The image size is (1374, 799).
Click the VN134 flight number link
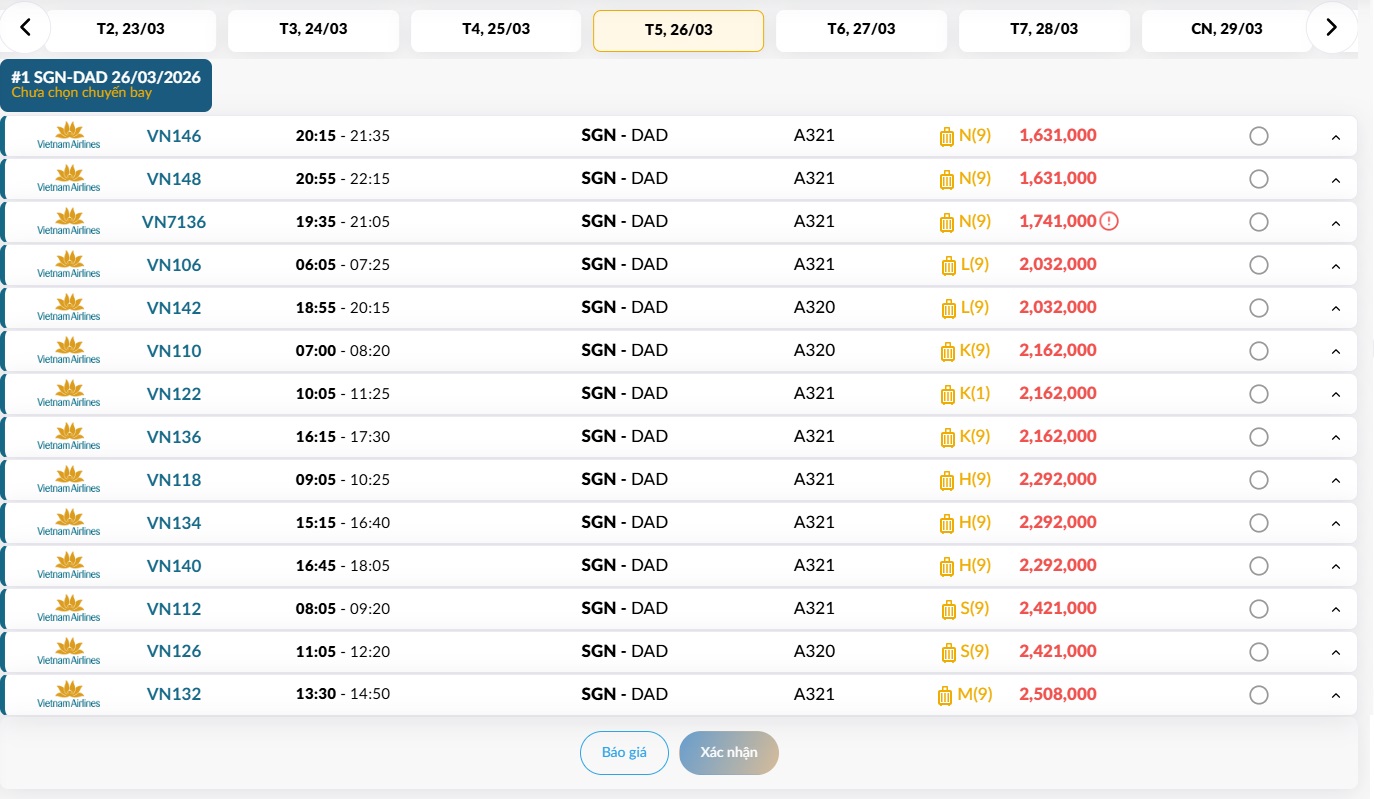(x=174, y=523)
